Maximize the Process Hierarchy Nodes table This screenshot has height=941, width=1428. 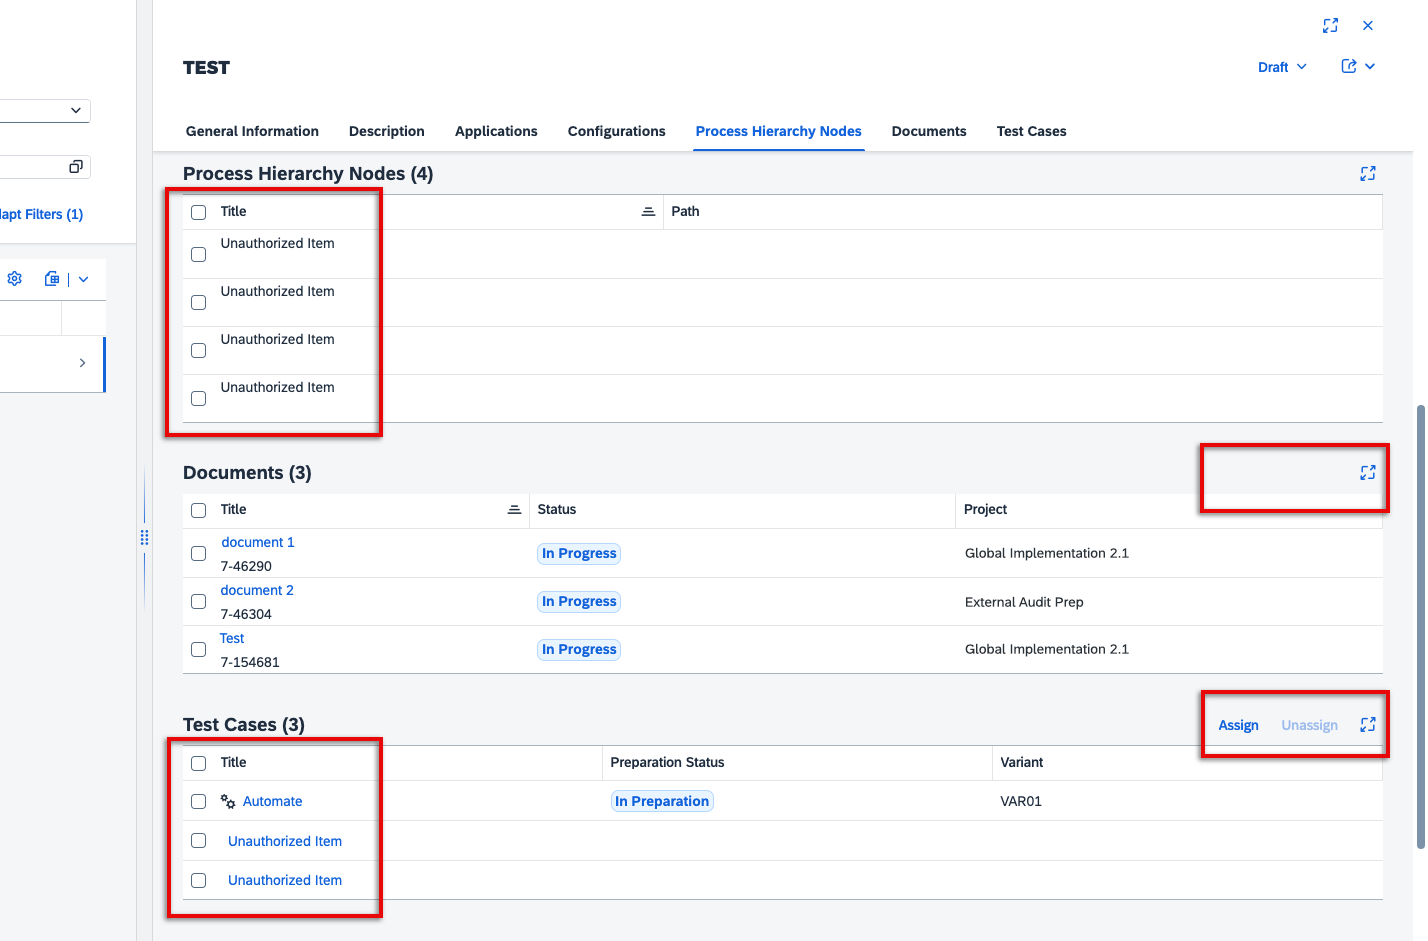pyautogui.click(x=1367, y=174)
